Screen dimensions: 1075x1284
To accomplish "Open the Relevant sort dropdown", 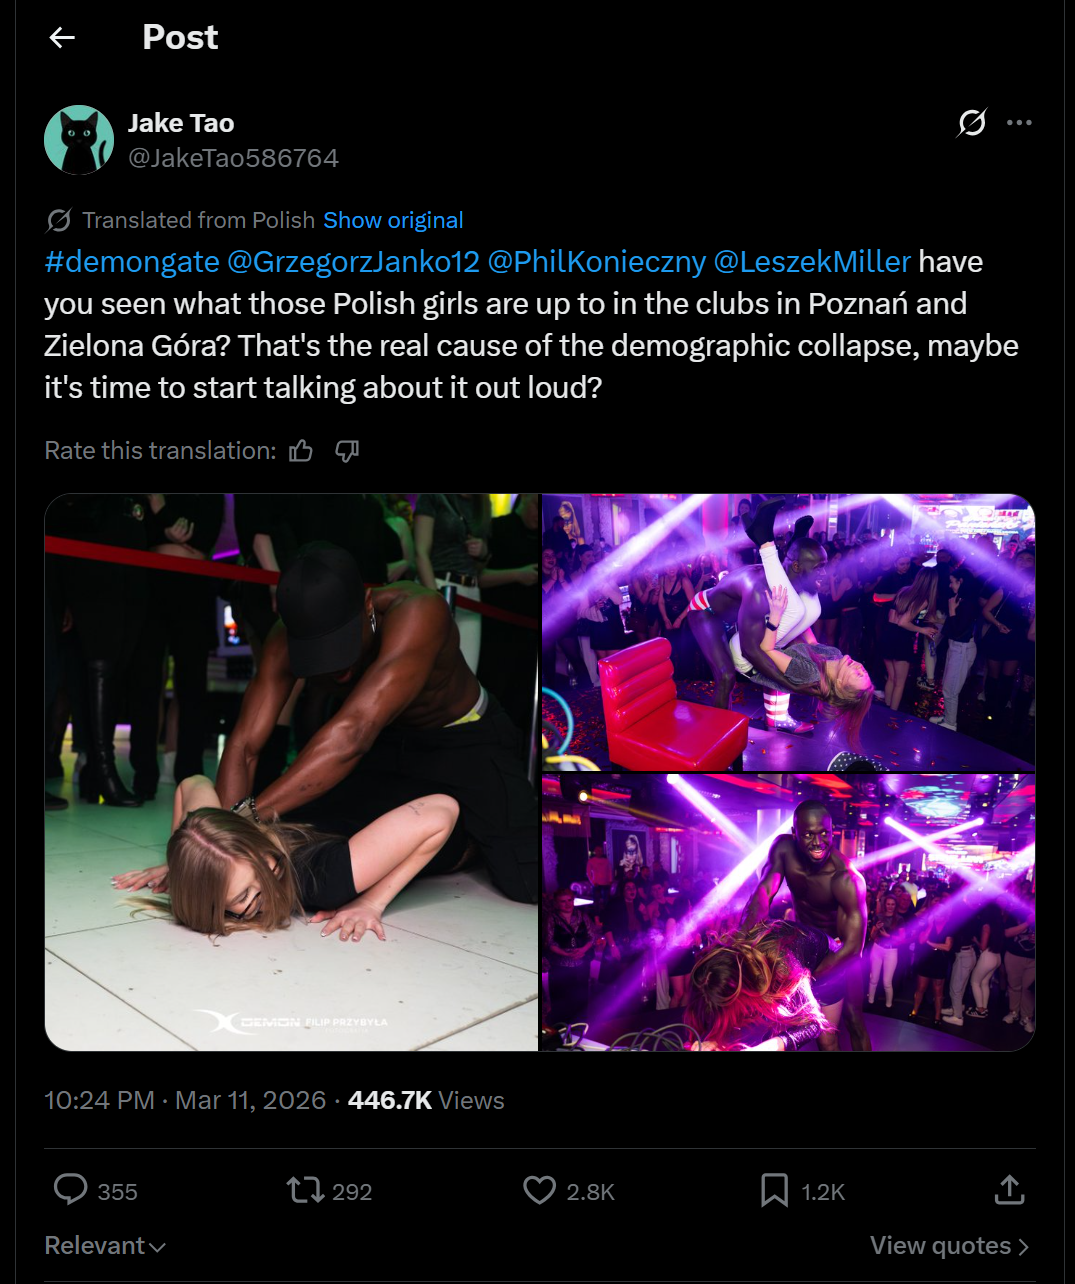I will point(105,1246).
